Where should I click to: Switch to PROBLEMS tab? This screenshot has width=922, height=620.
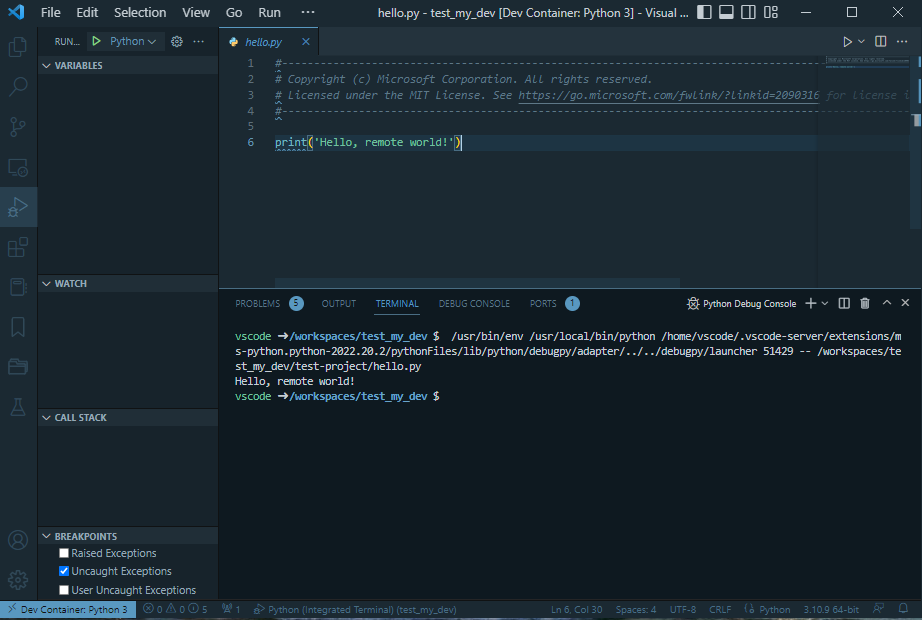(x=269, y=304)
